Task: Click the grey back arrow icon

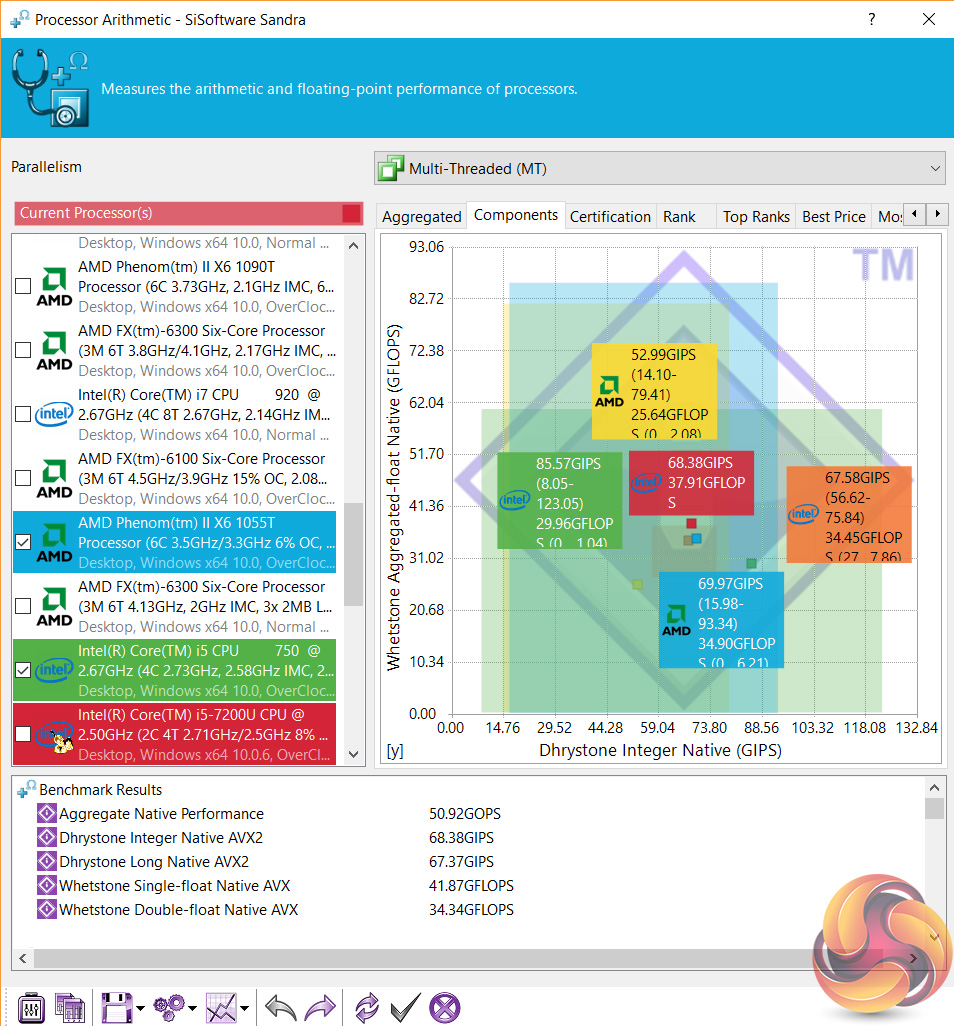Action: [281, 1008]
